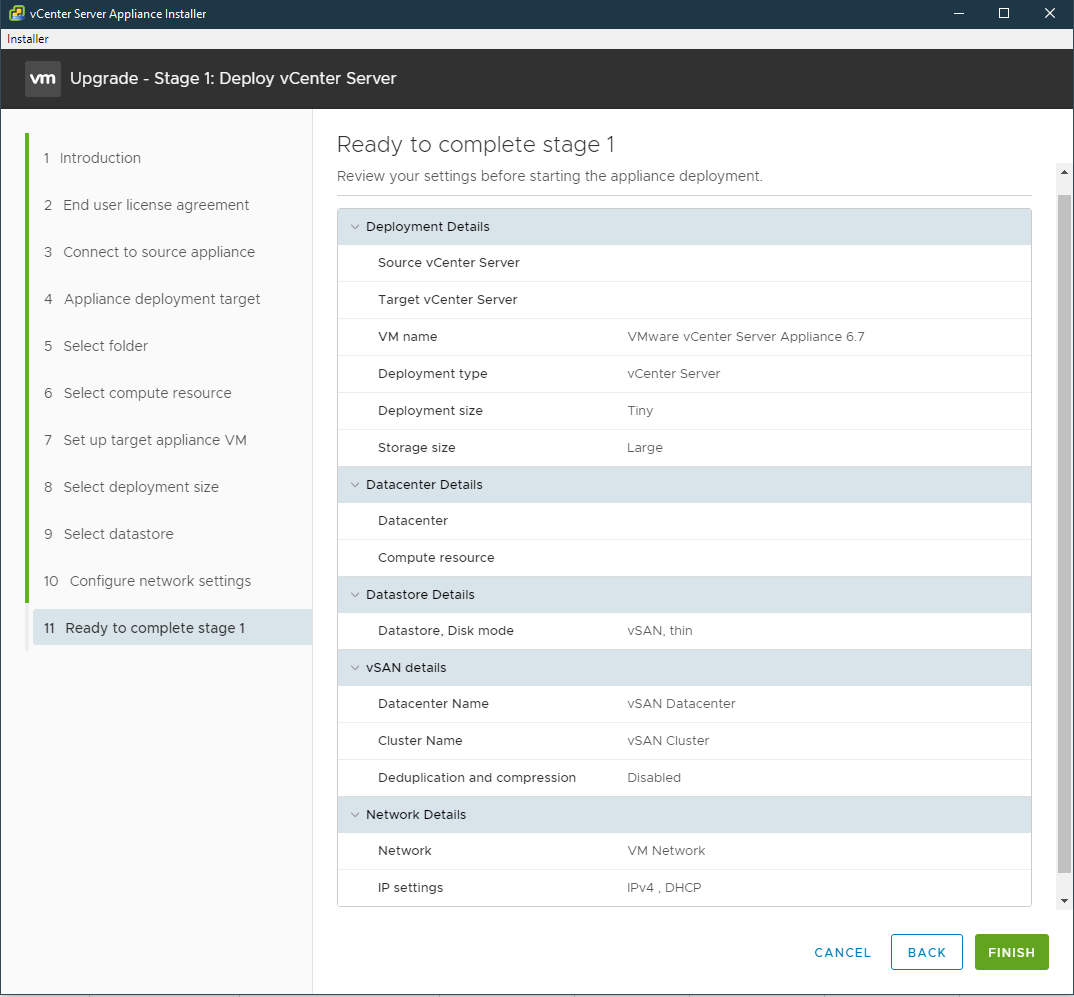Collapse the Network Details section
Viewport: 1074px width, 997px height.
[356, 814]
